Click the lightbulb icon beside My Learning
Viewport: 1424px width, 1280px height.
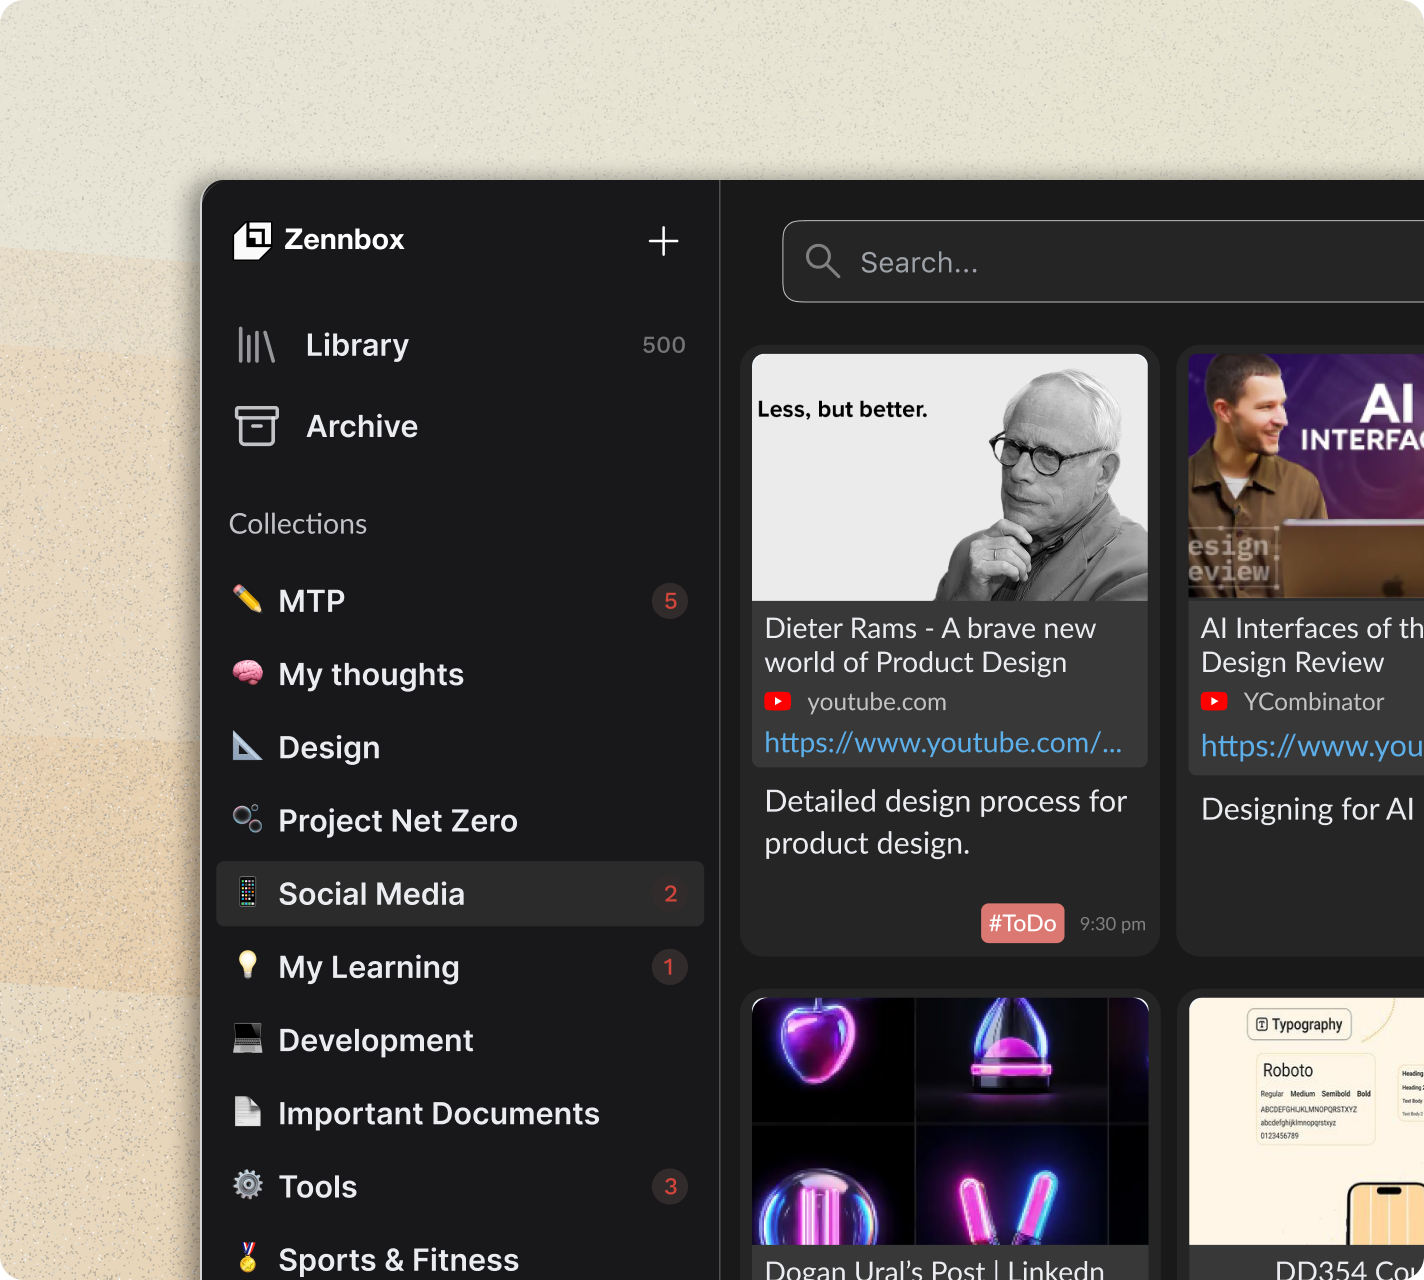click(x=247, y=965)
